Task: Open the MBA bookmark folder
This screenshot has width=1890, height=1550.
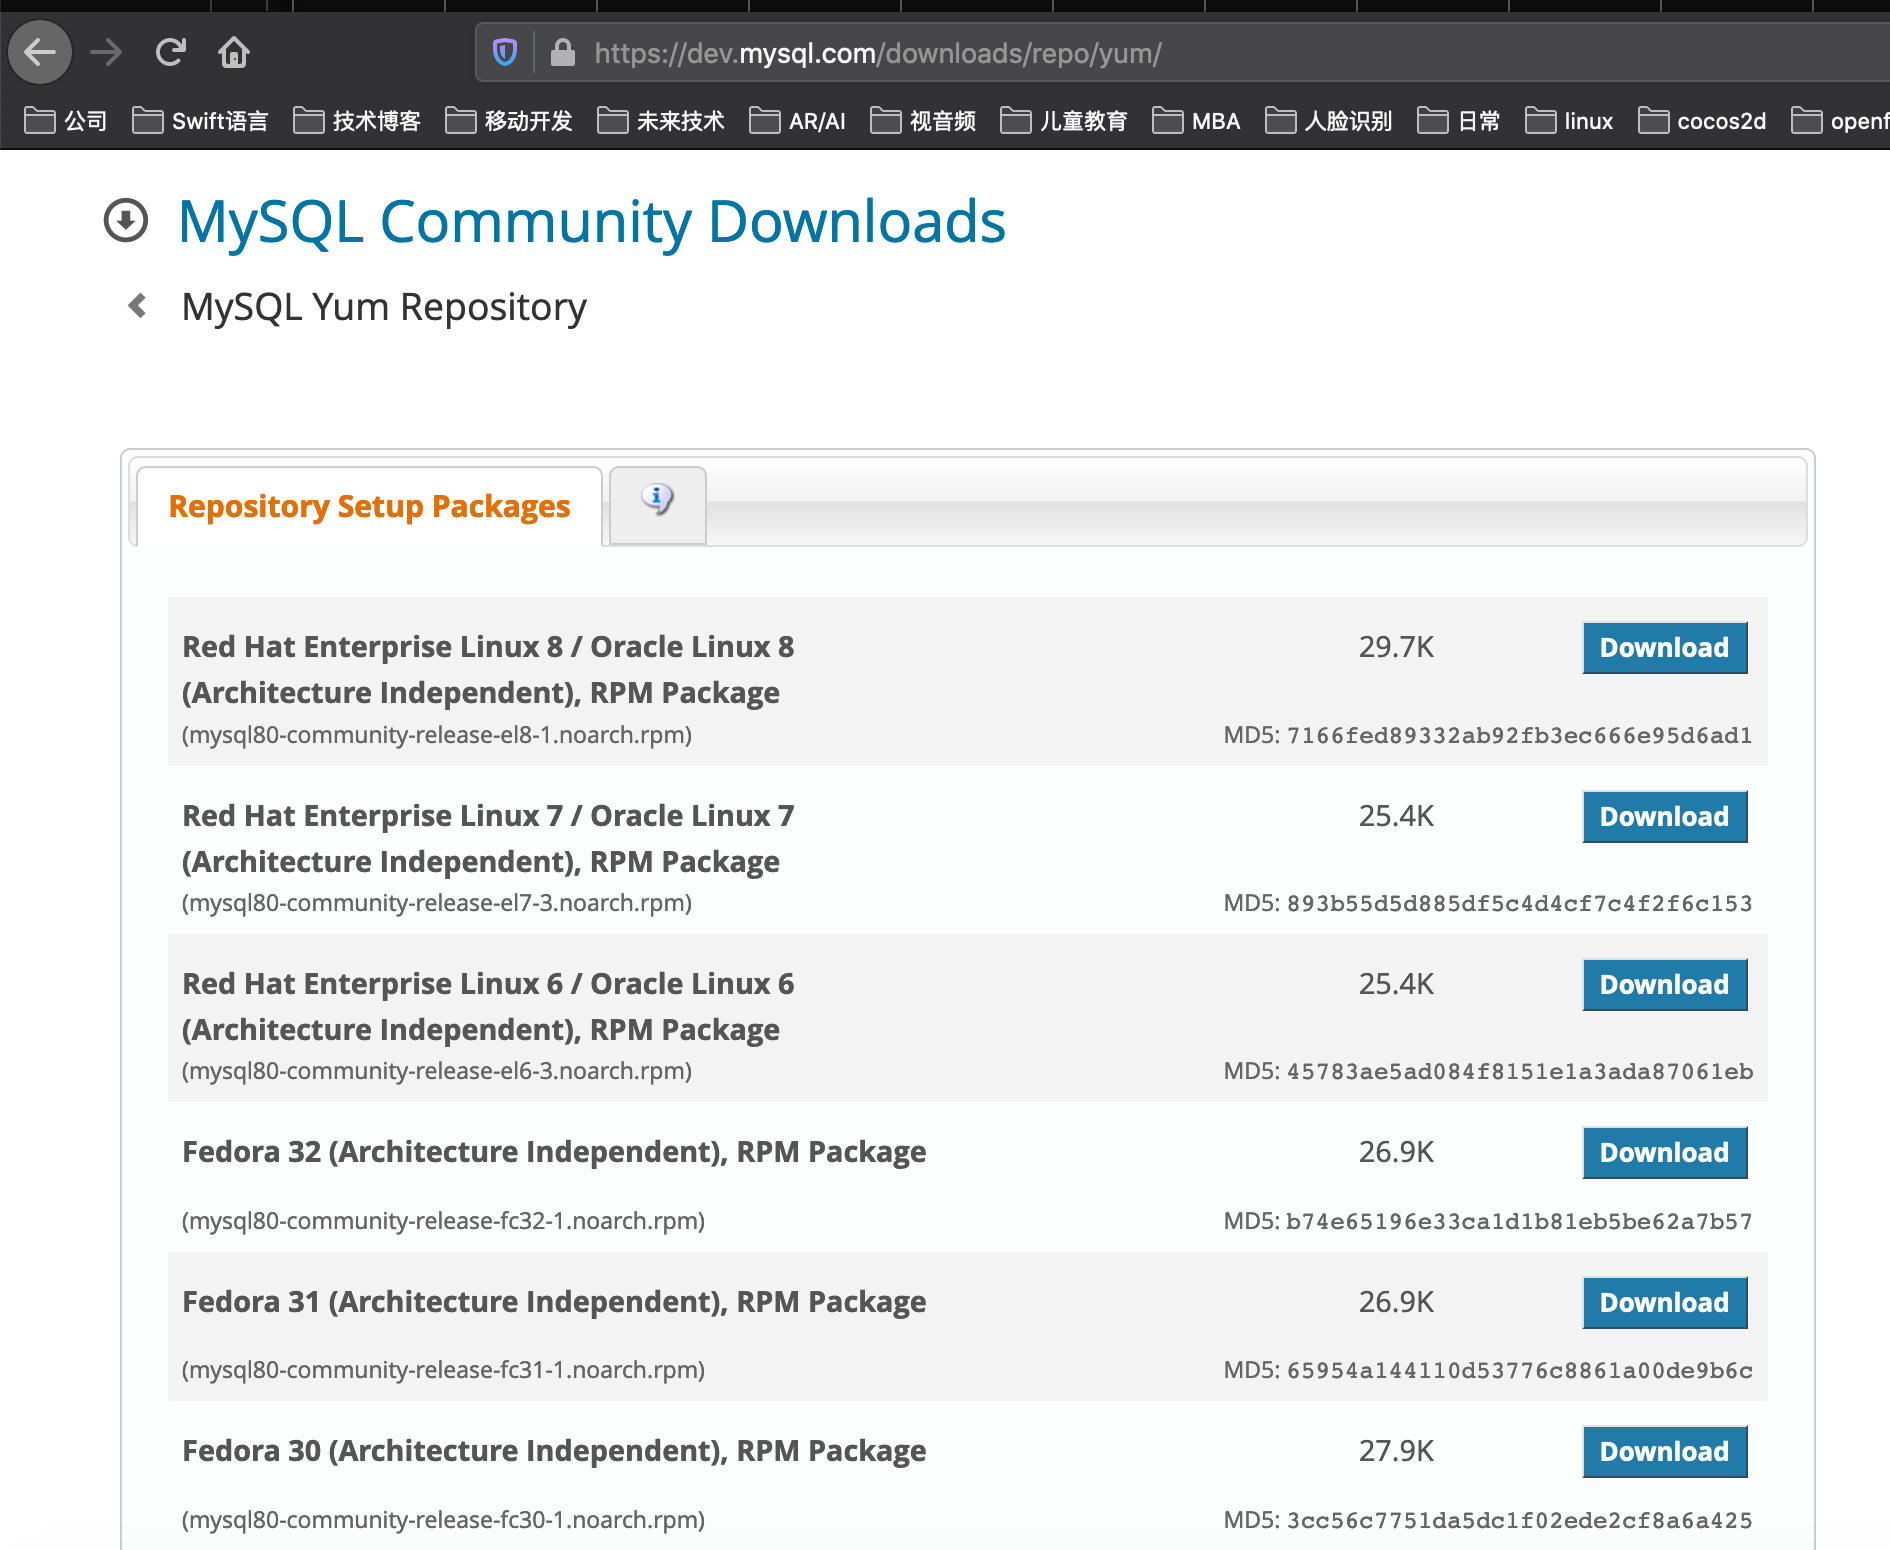Action: [x=1196, y=121]
